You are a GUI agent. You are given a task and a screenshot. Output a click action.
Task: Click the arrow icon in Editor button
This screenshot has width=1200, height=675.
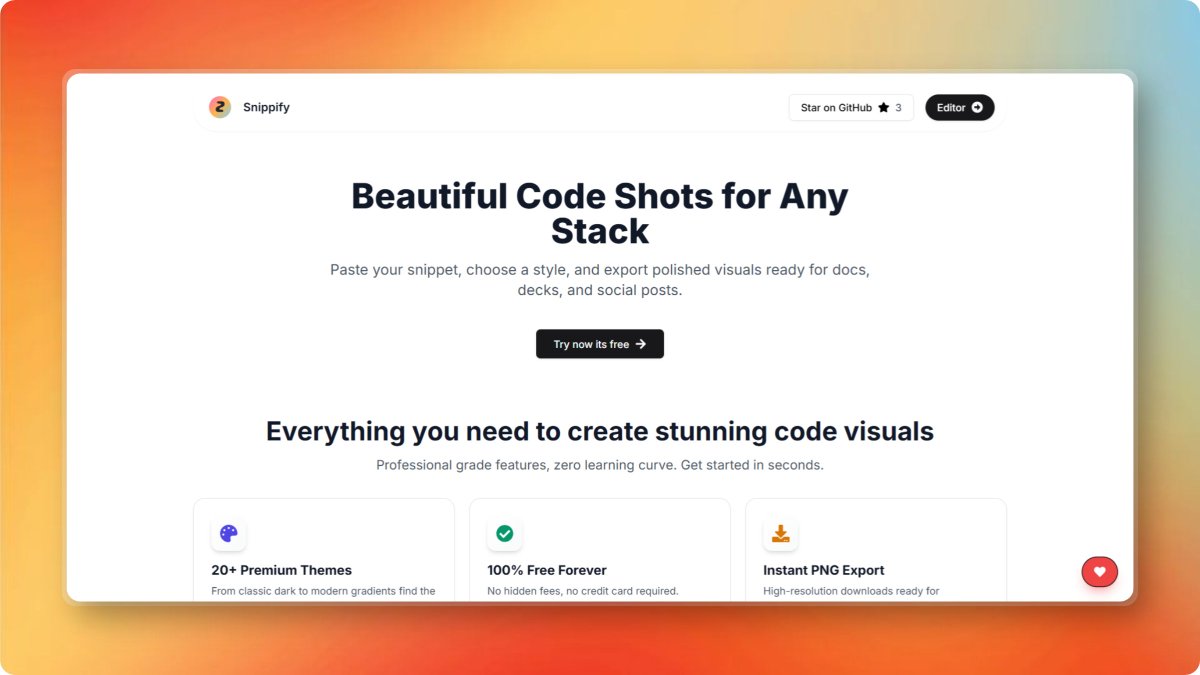(977, 107)
